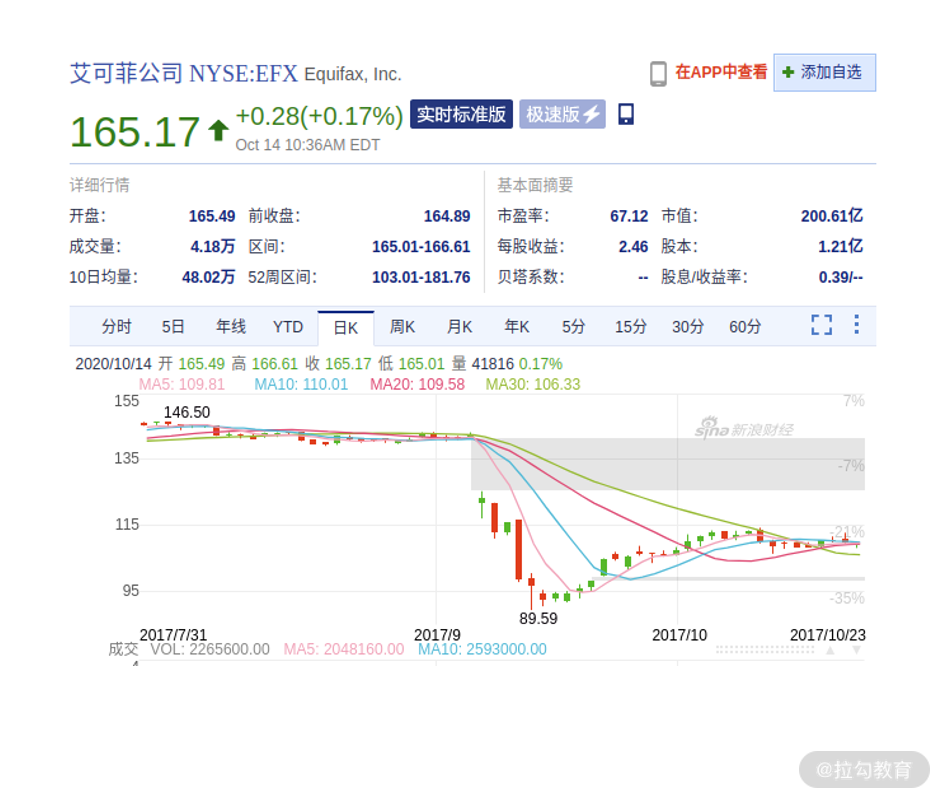Click the volume MA10: 2593000.00 label
This screenshot has height=800, width=944.
(x=482, y=649)
